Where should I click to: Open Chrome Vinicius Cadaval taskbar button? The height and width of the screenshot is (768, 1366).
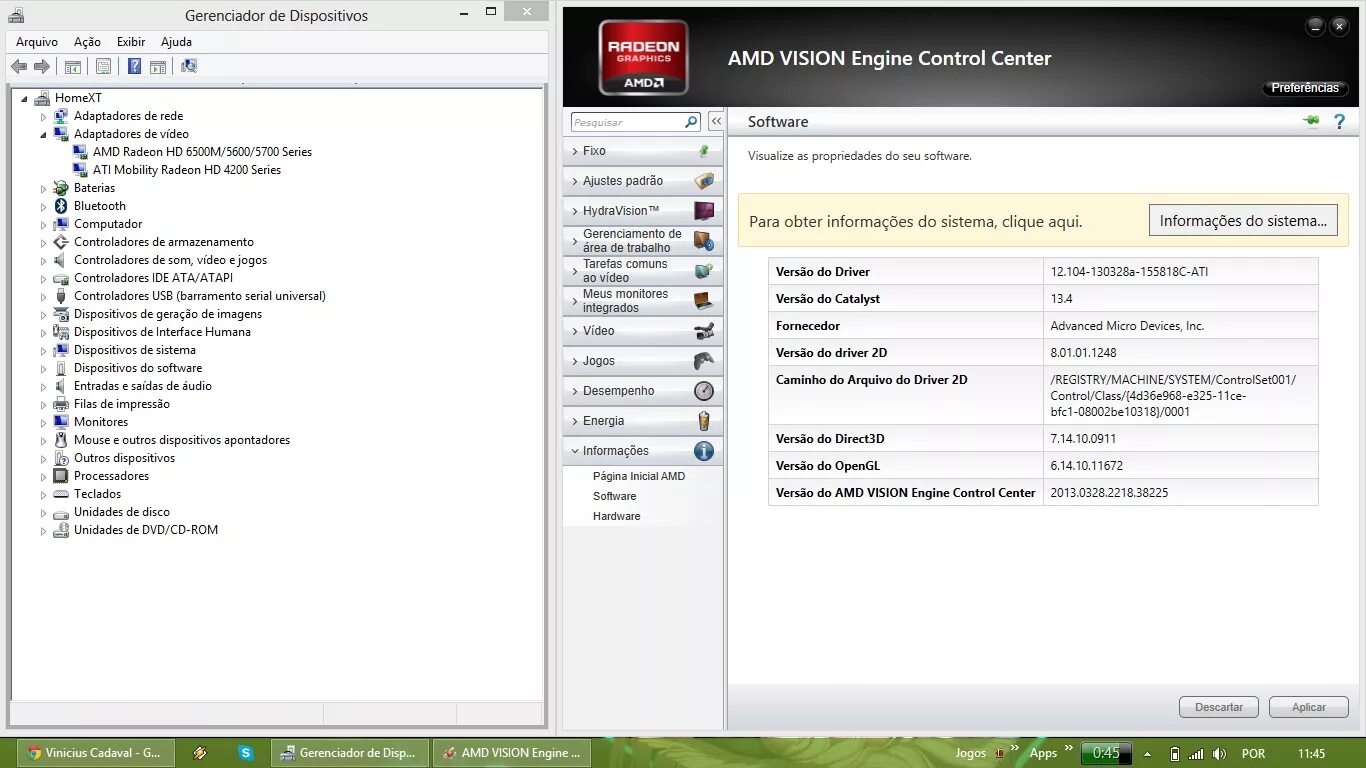click(97, 753)
